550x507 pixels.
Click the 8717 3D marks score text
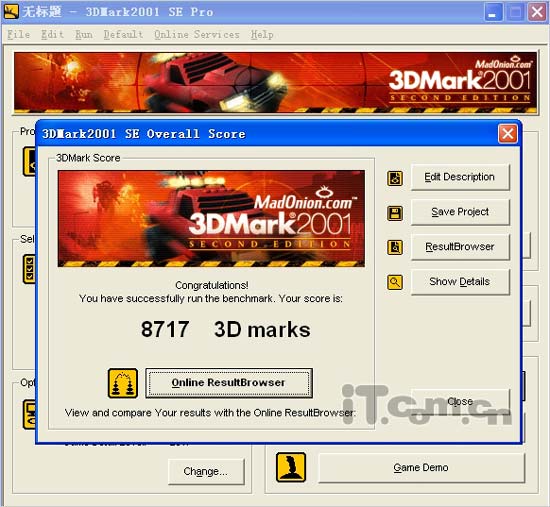(226, 329)
